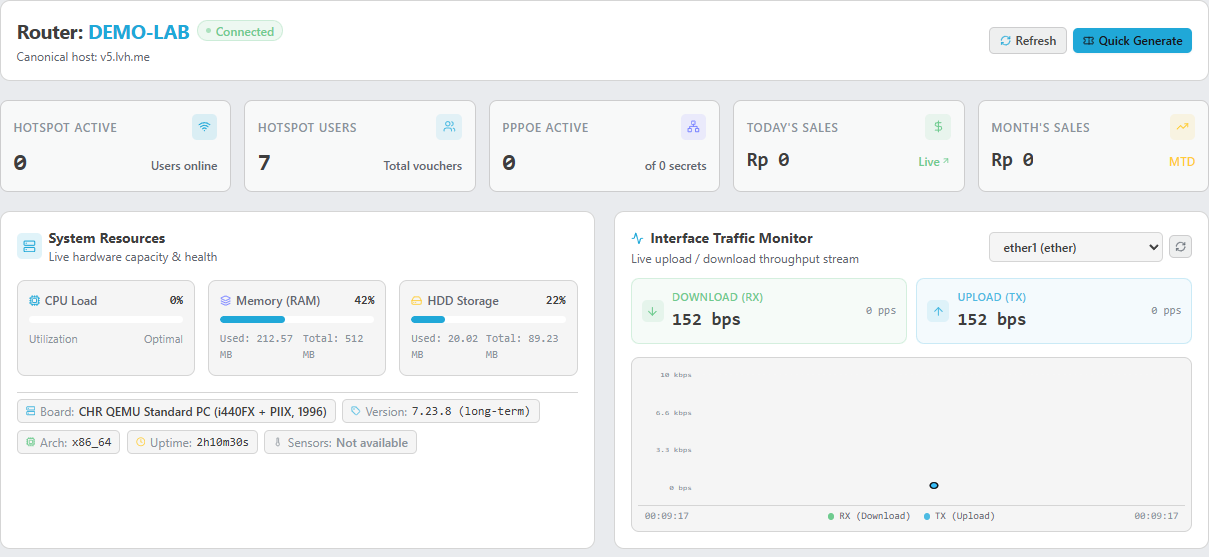Click the Version 7.23.8 (long-term) chip
The height and width of the screenshot is (557, 1209).
click(x=441, y=411)
